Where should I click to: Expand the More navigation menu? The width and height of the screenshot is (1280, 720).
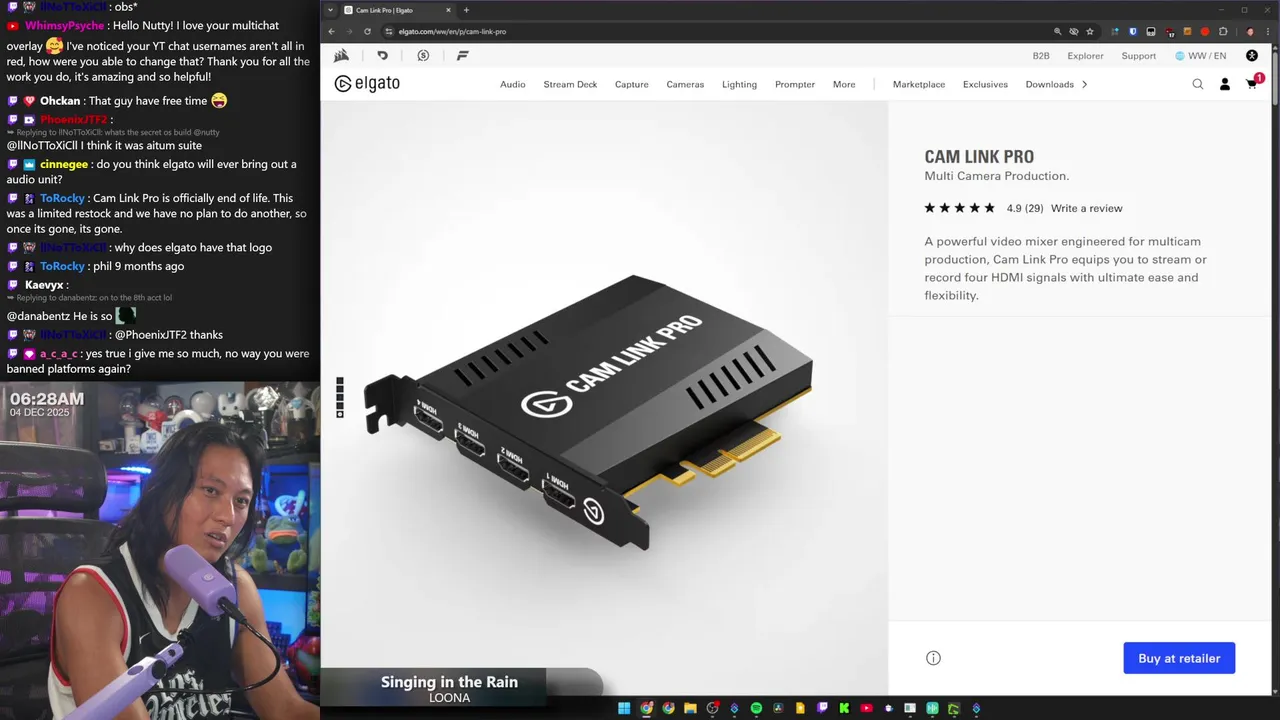coord(844,84)
